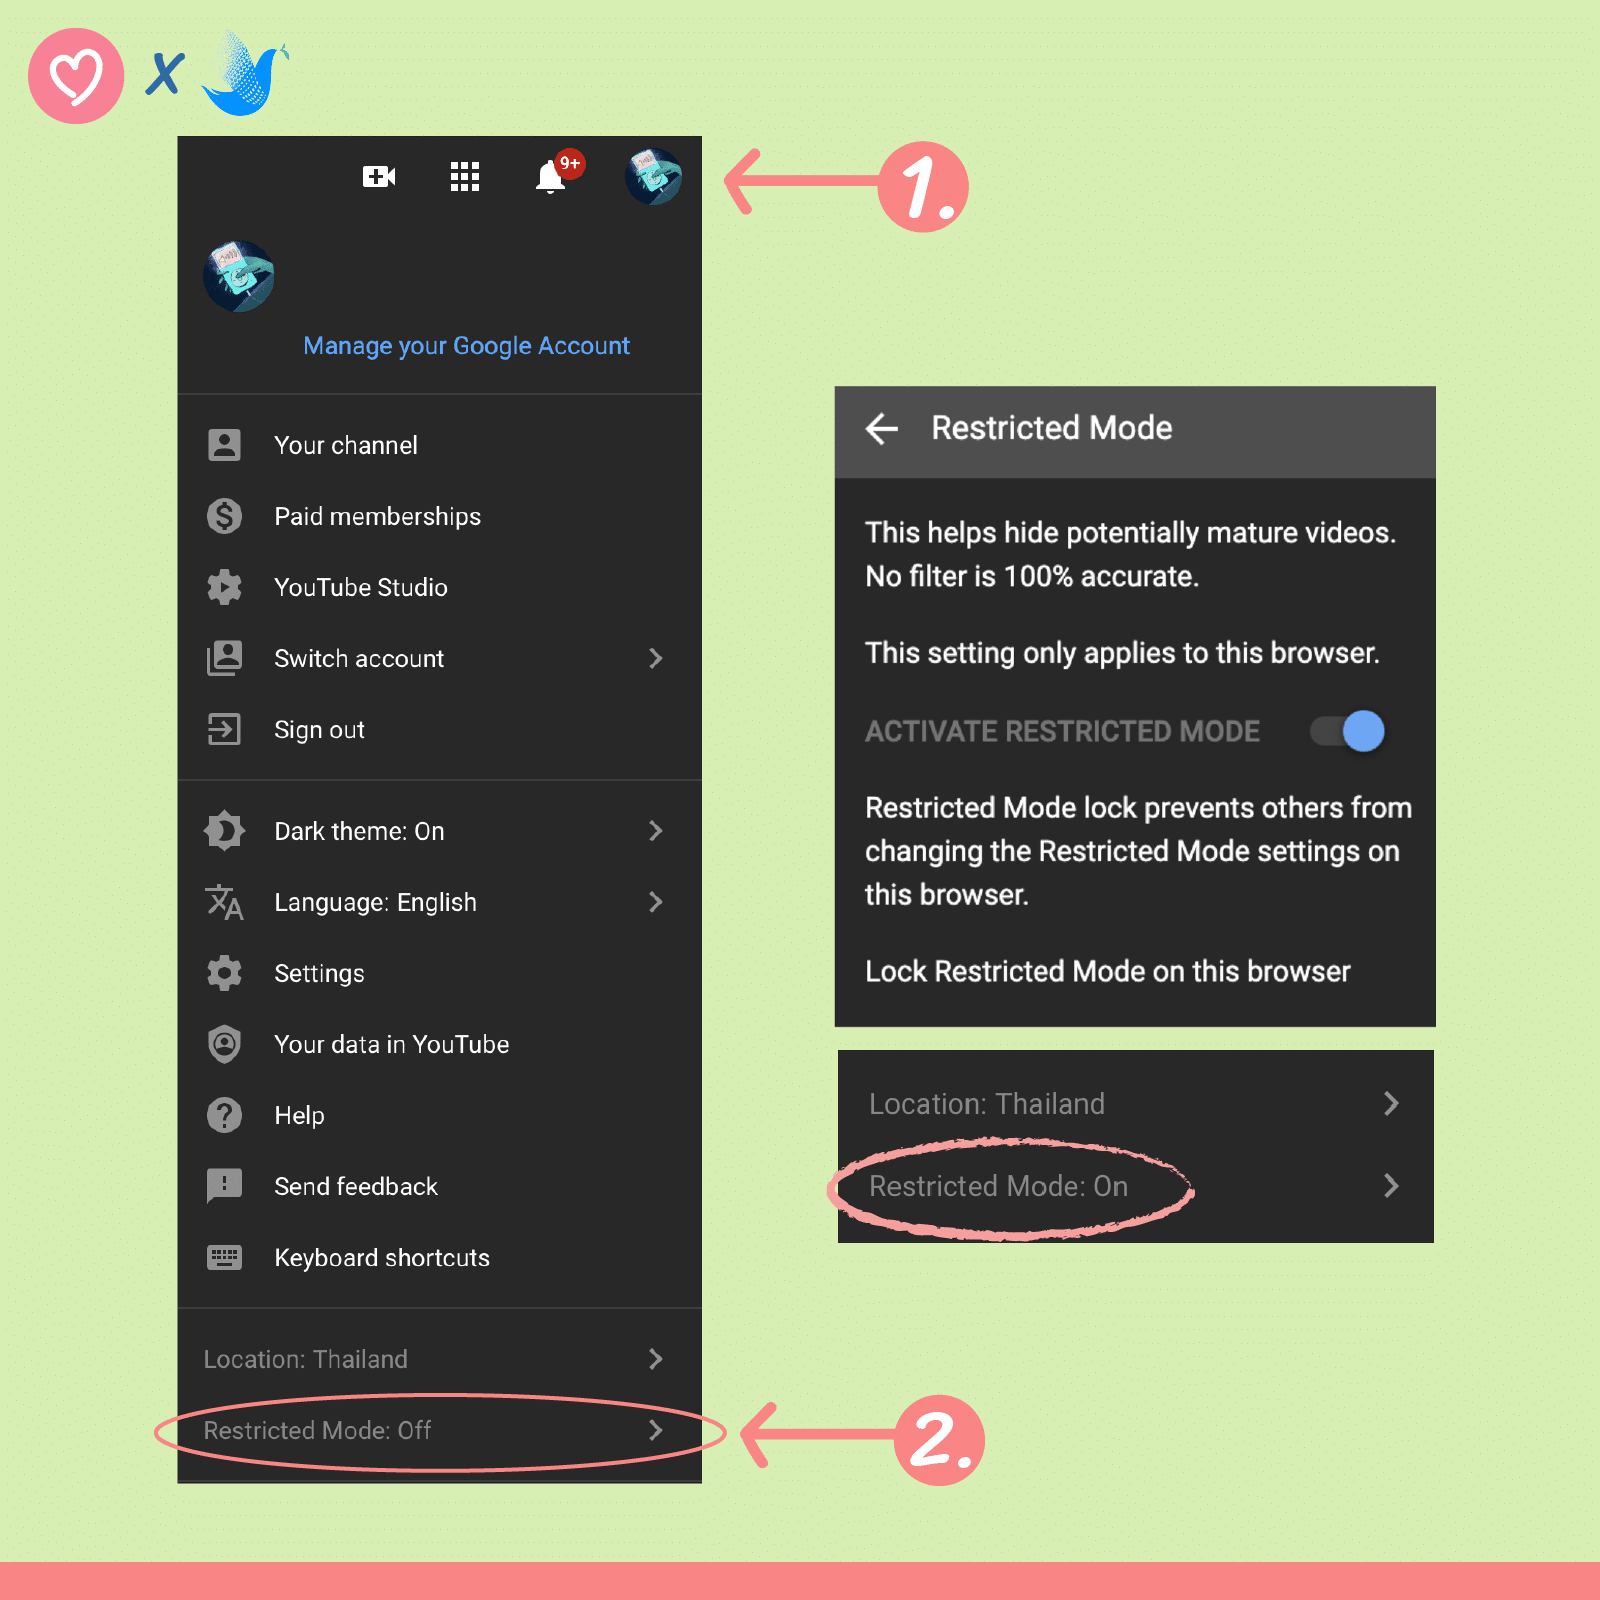This screenshot has width=1600, height=1600.
Task: Expand Location: Thailand chevron in account menu
Action: click(x=656, y=1359)
